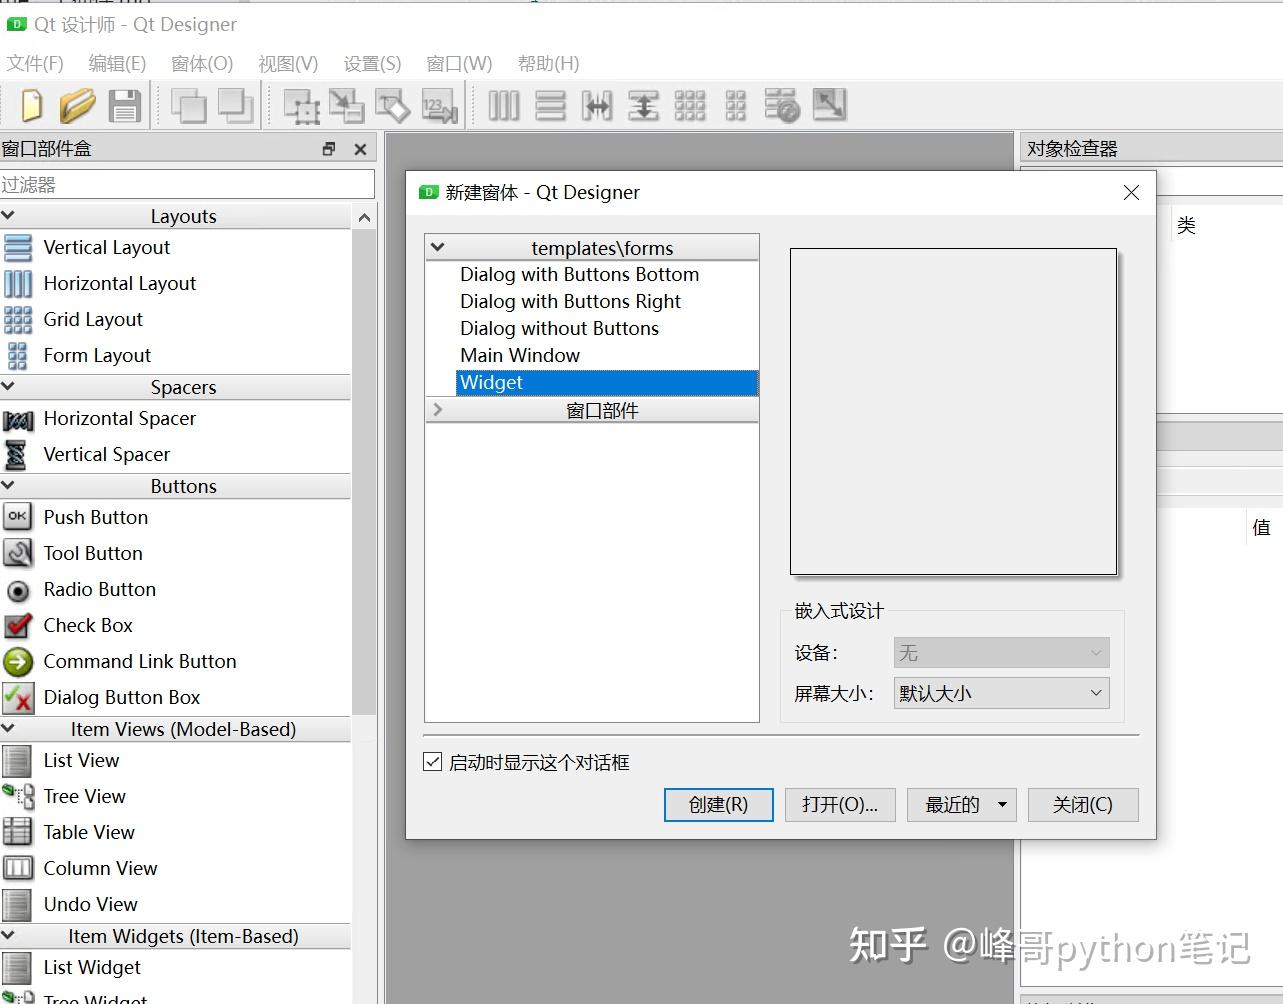Select the Lay Out in a Grid toolbar icon
Viewport: 1283px width, 1004px height.
690,105
